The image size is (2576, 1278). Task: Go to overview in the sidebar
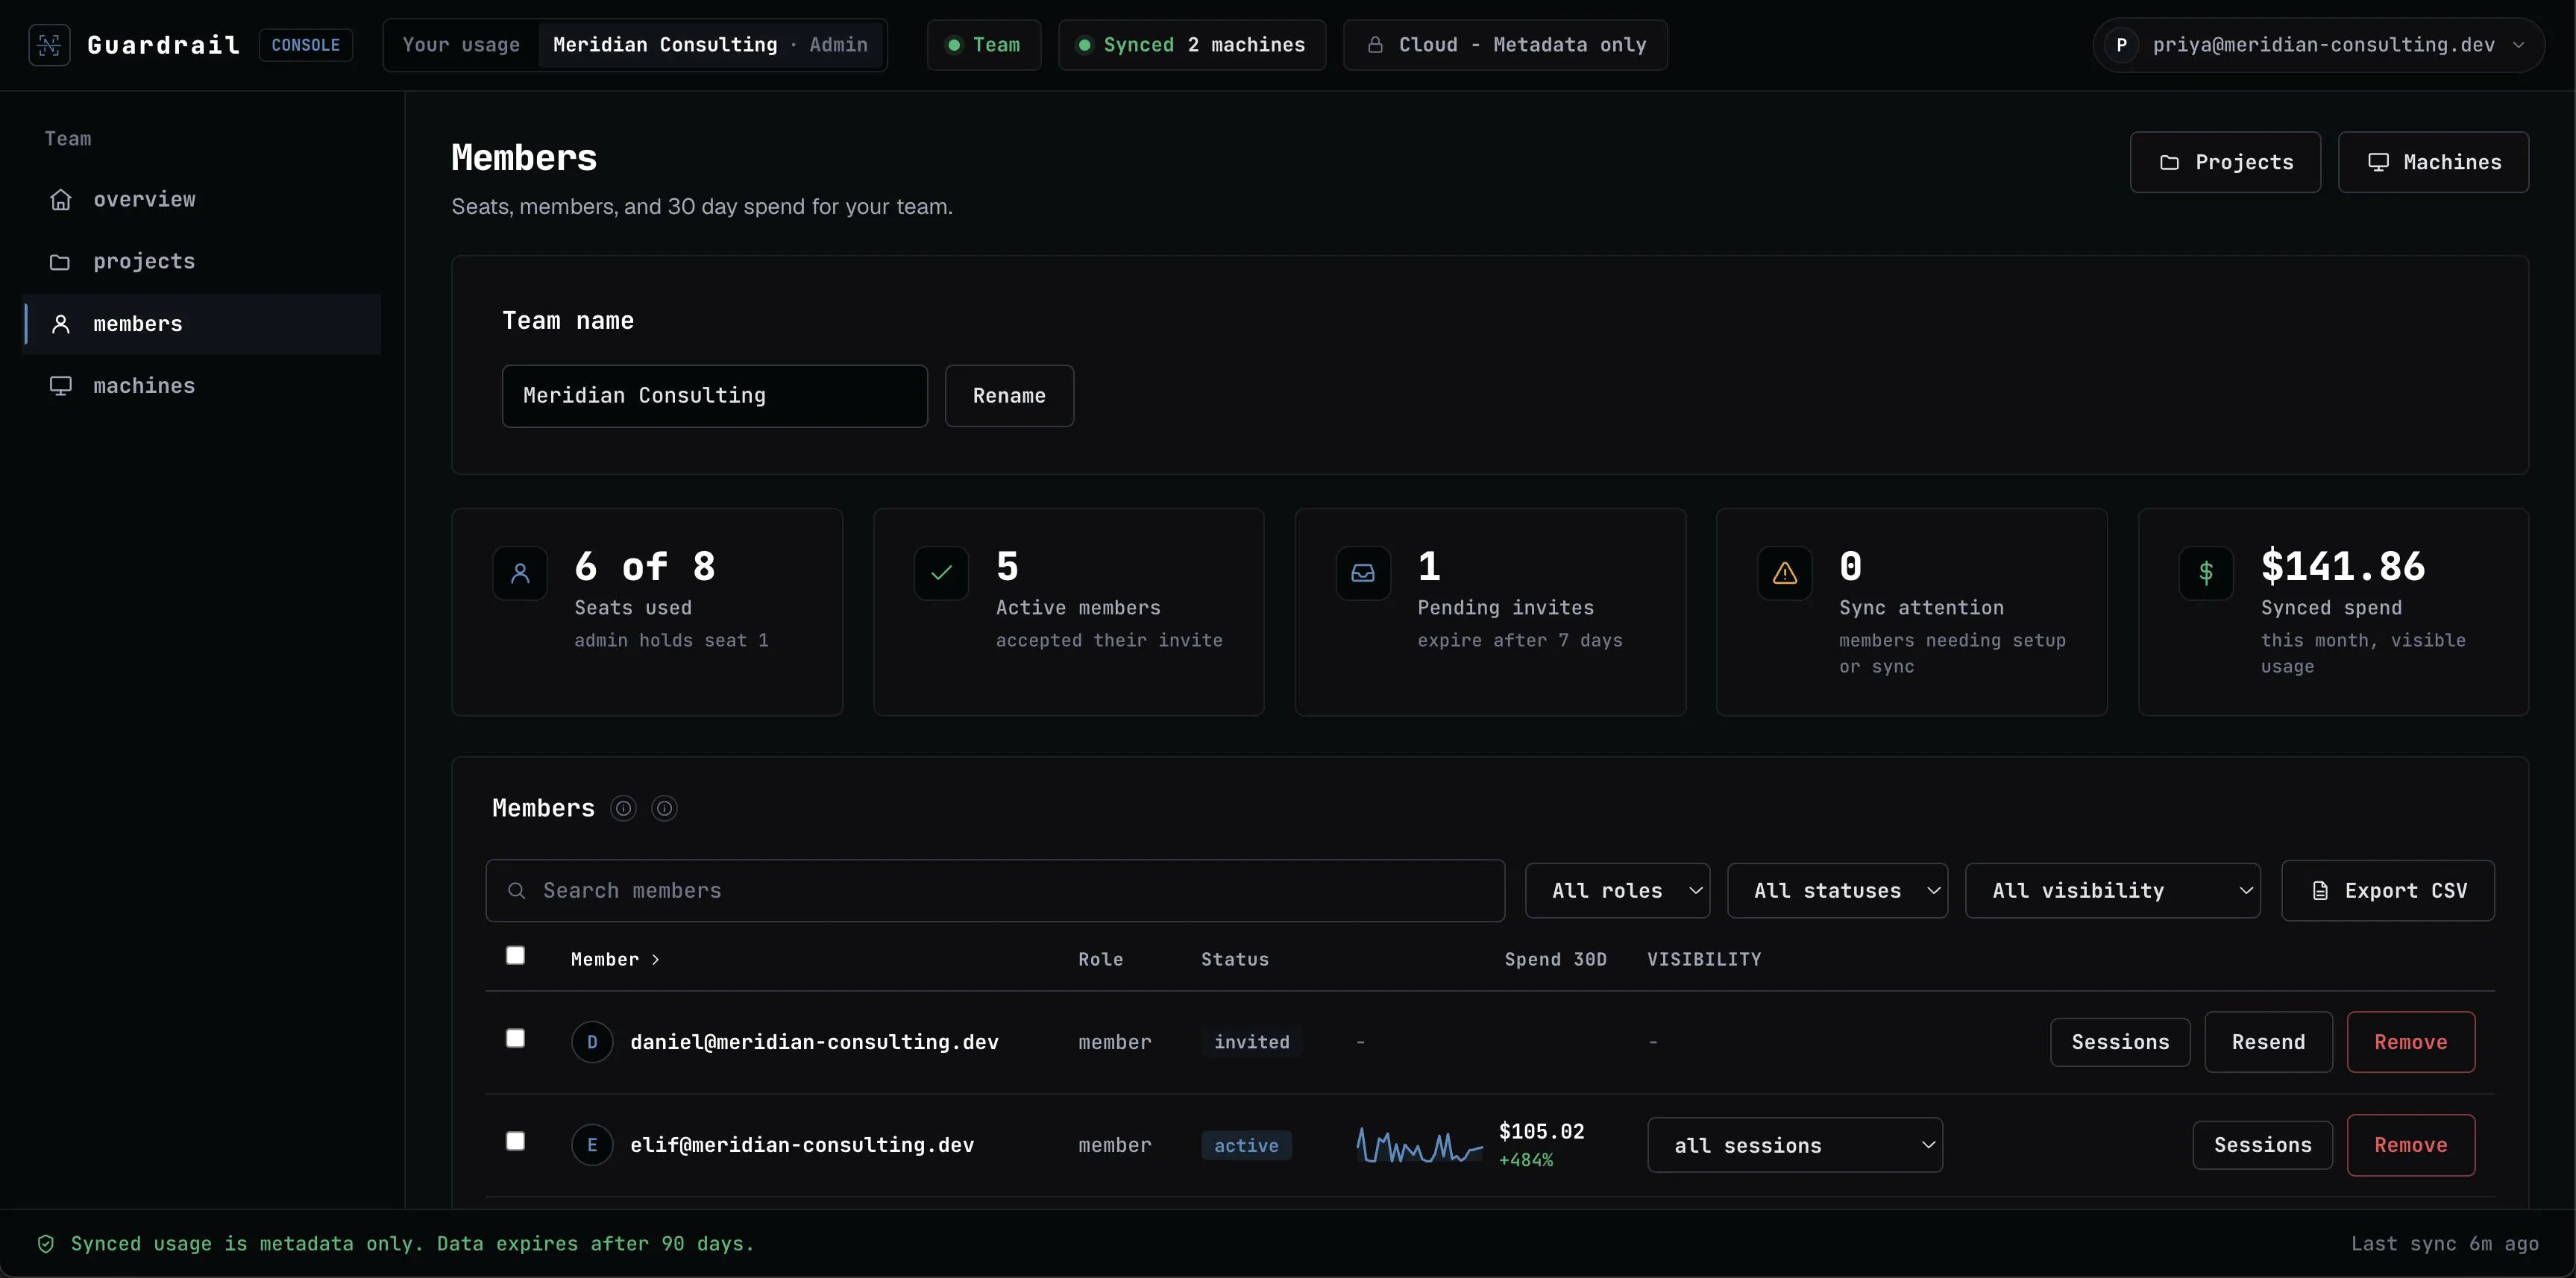click(x=202, y=200)
